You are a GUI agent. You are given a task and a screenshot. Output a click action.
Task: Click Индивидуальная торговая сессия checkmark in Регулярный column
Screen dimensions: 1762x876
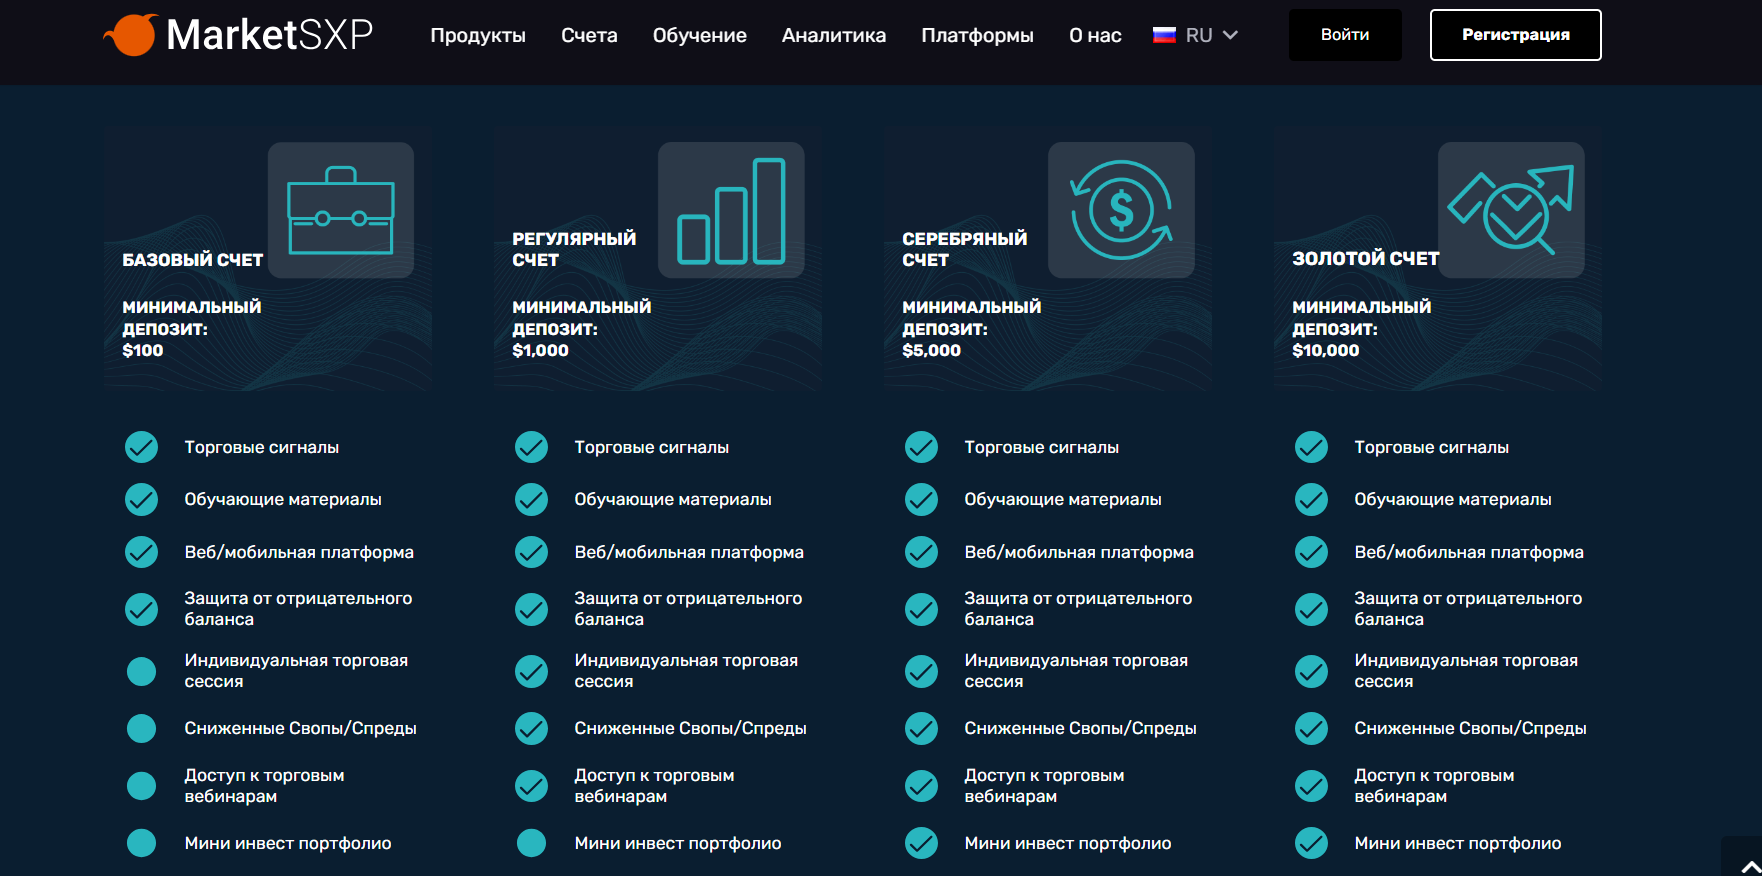[x=531, y=671]
